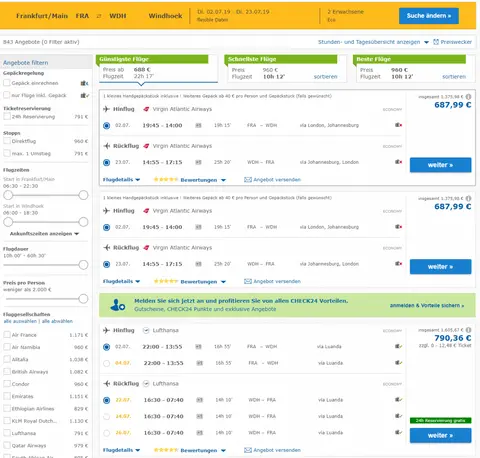
Task: Click the CHECK24 login person icon in banner
Action: (117, 305)
